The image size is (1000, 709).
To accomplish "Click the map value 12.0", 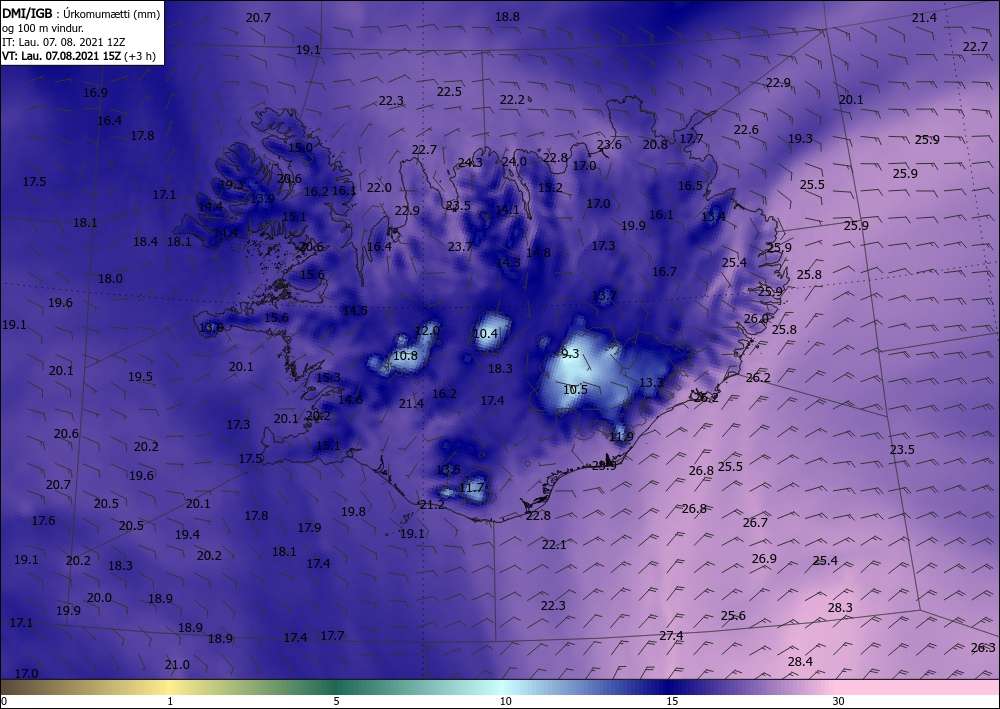I will point(427,331).
